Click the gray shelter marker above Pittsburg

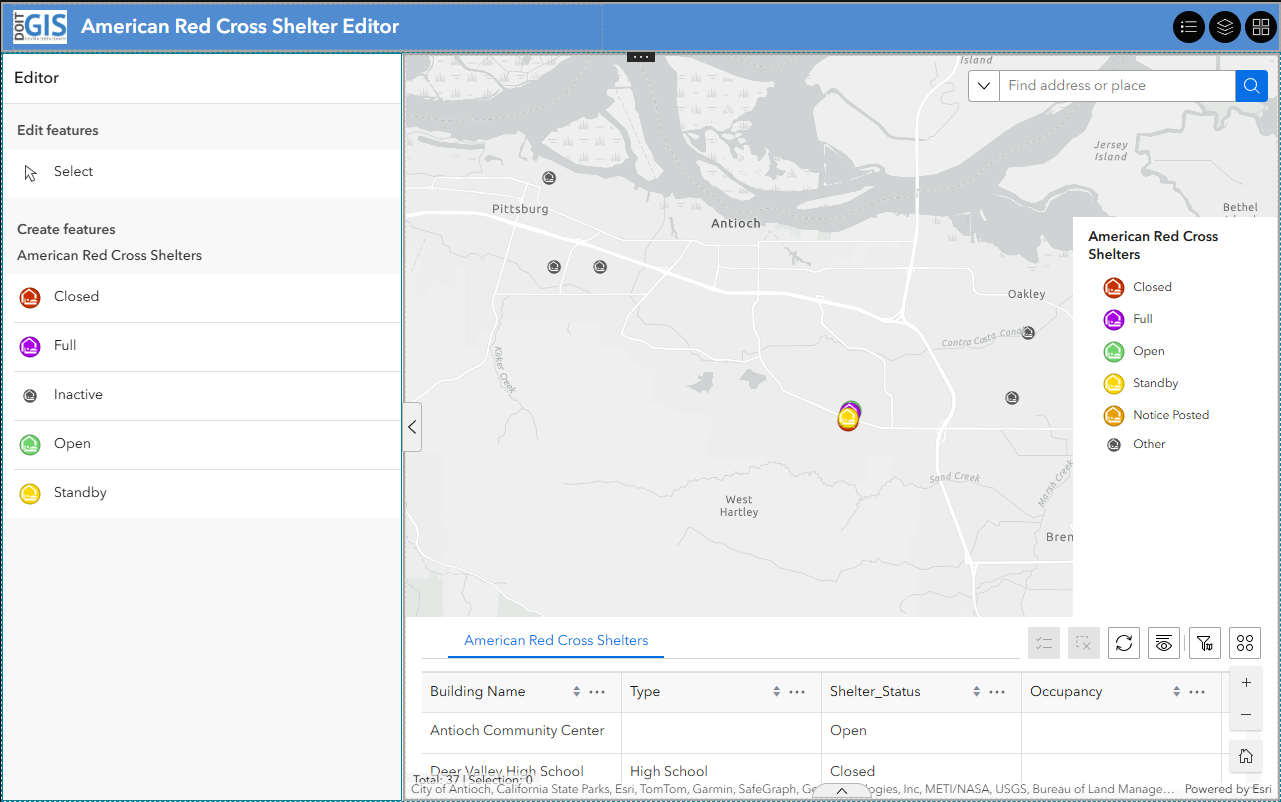point(549,178)
